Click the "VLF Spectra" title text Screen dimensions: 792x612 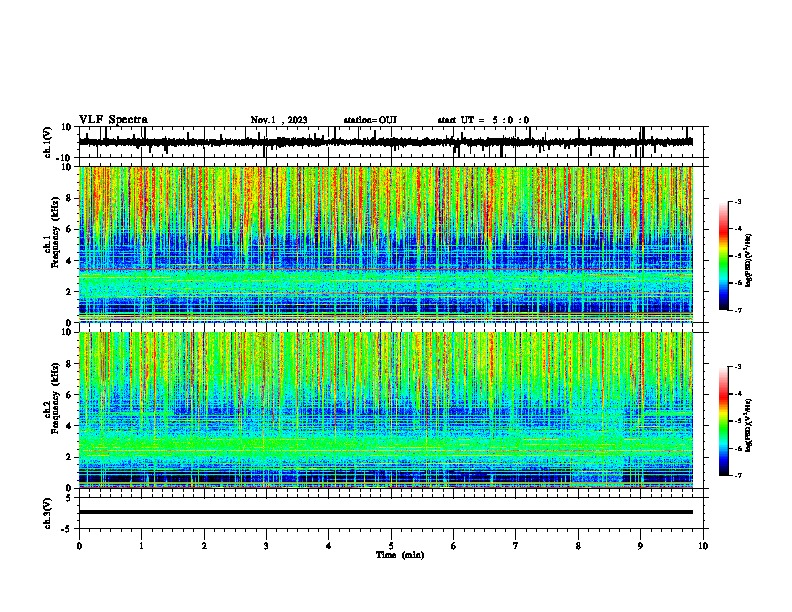click(x=113, y=120)
